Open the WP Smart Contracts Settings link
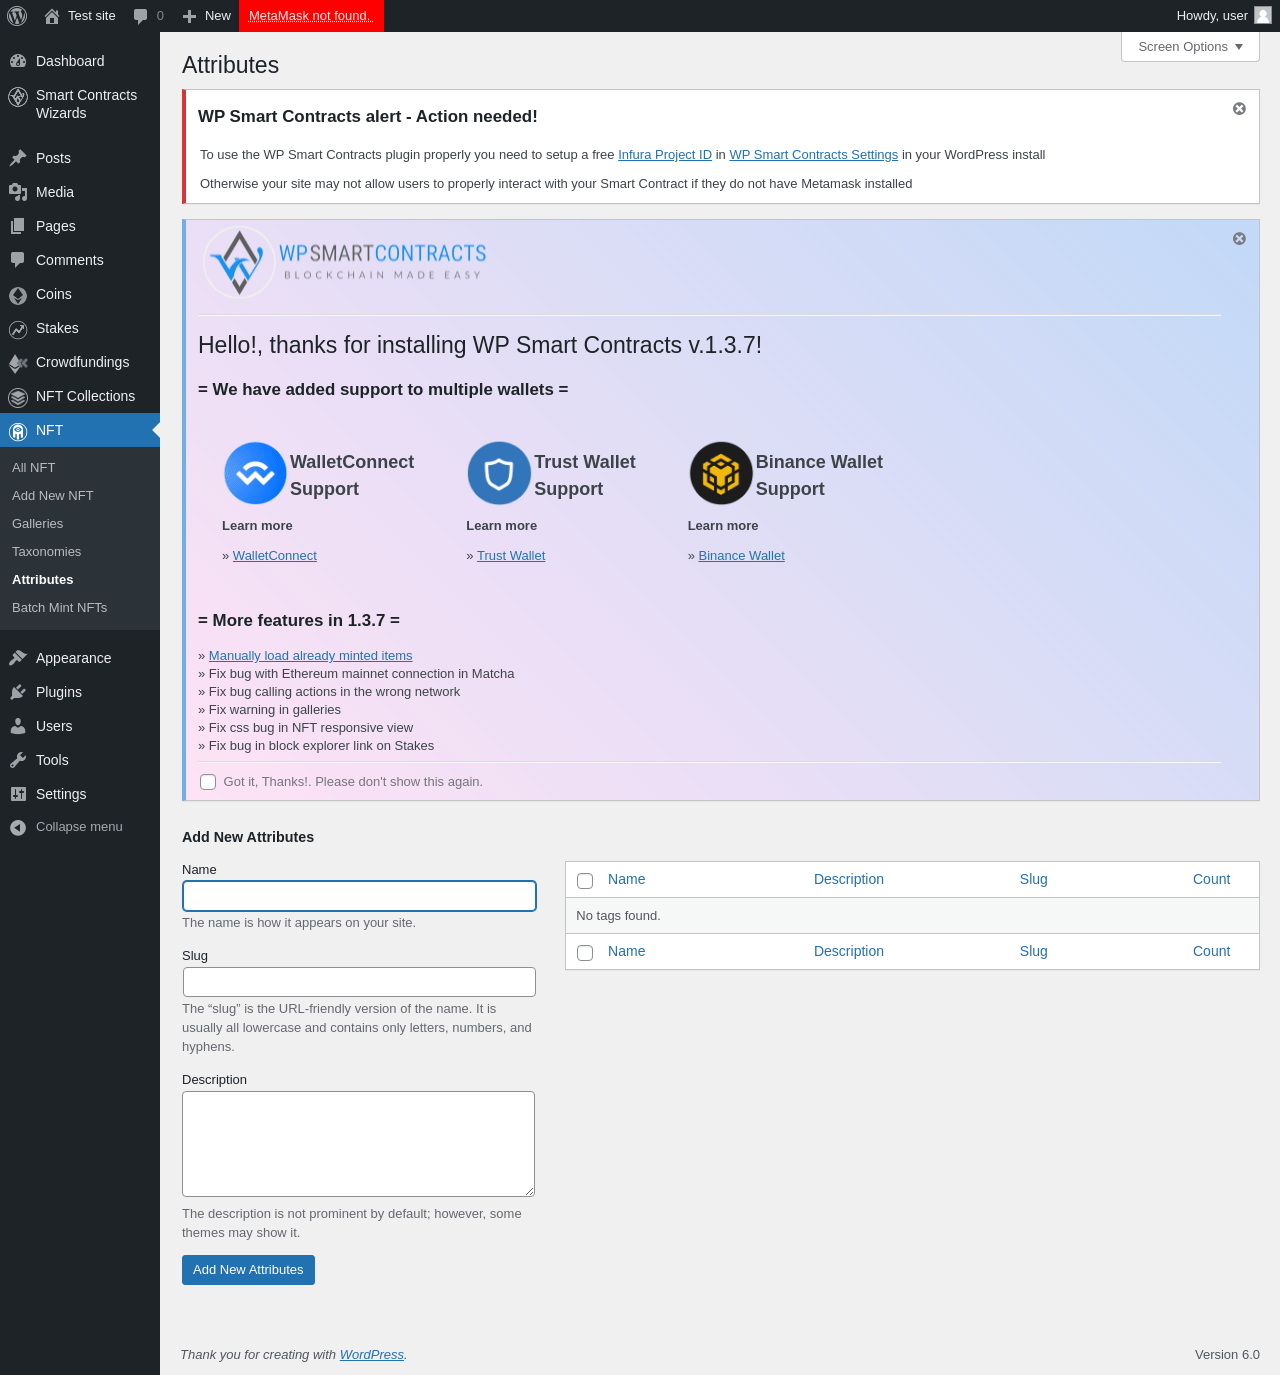This screenshot has width=1280, height=1375. [x=814, y=155]
